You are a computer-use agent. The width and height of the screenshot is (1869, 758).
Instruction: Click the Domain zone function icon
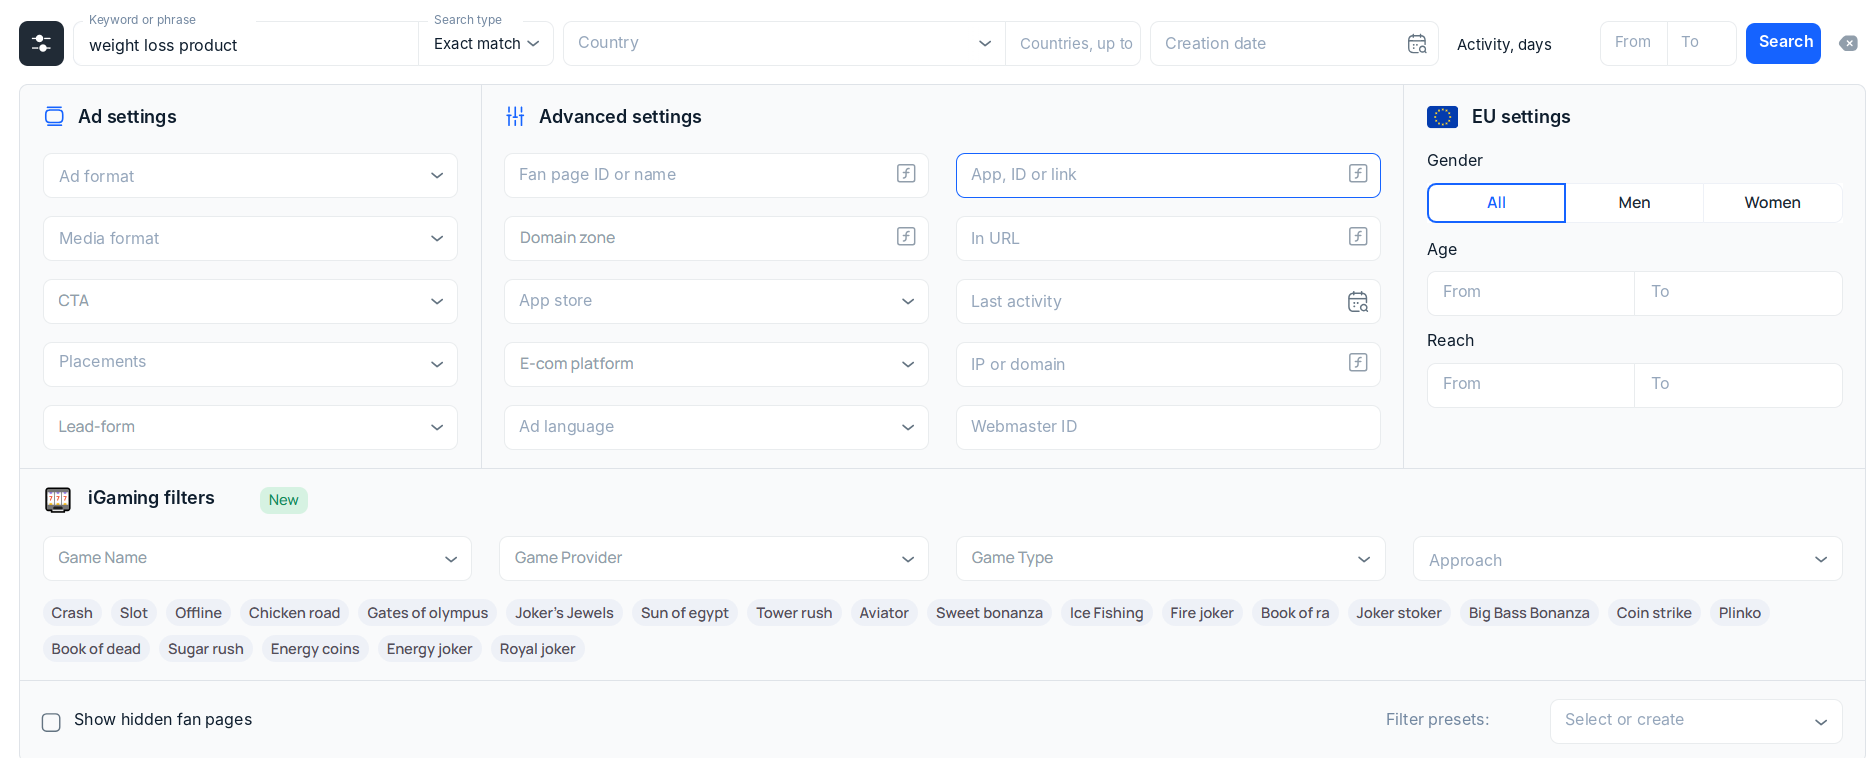[x=906, y=237]
